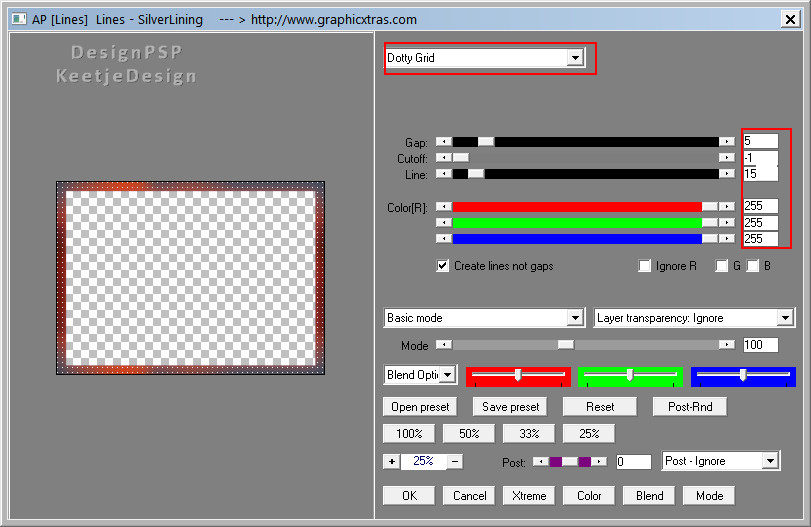Click the Line slider right arrow
Viewport: 811px width, 527px height.
(x=727, y=174)
